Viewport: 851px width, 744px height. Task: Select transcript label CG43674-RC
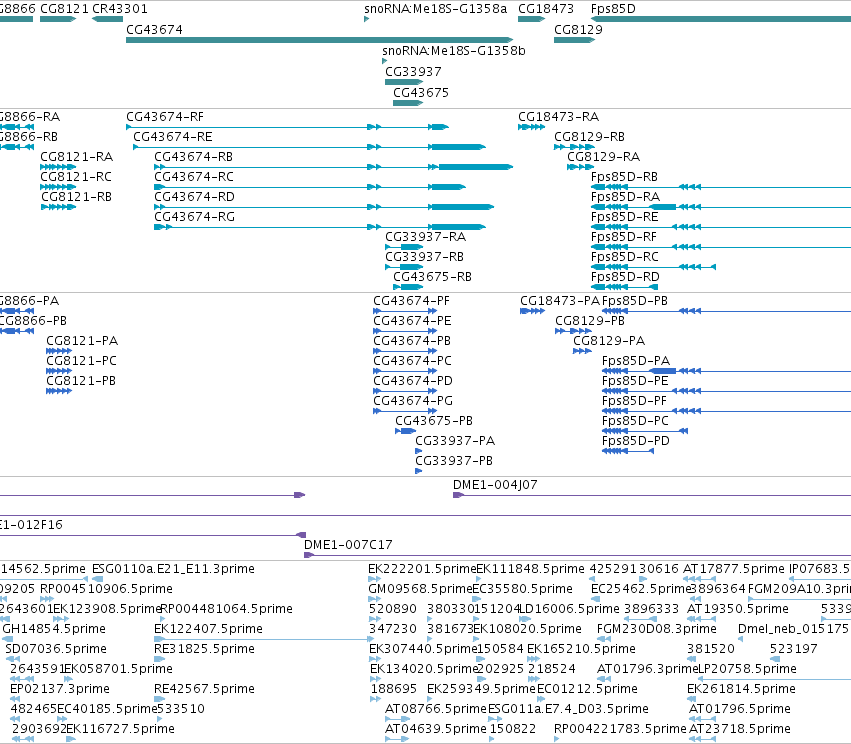[x=194, y=177]
